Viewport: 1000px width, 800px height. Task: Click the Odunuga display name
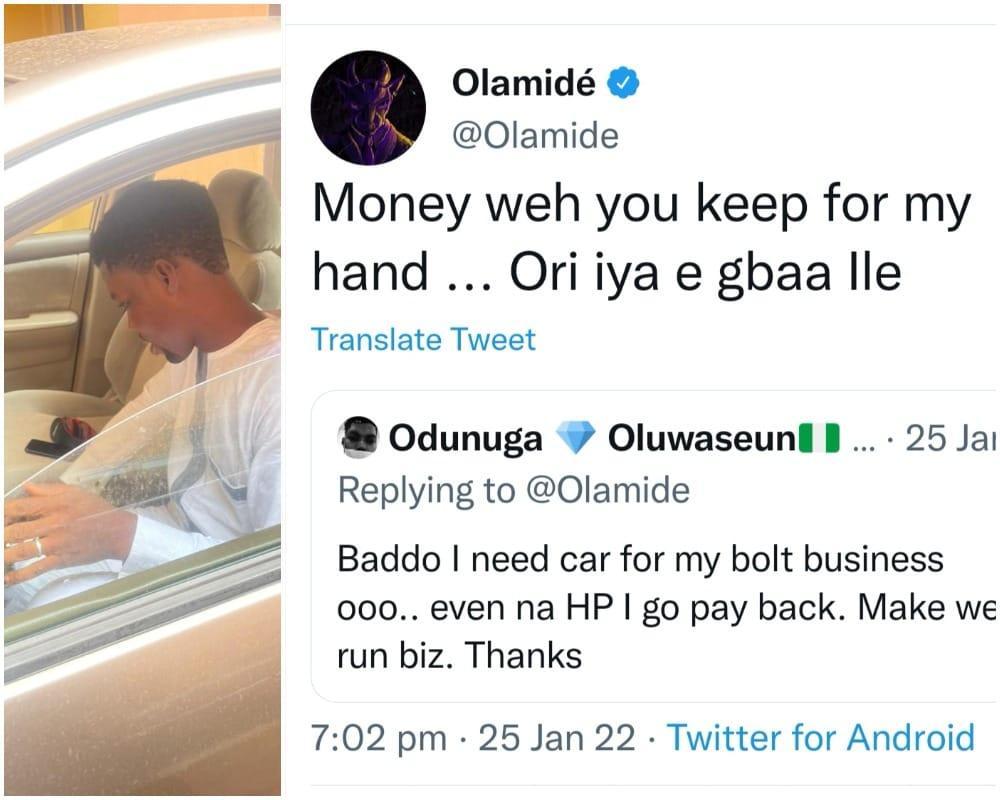(x=466, y=439)
